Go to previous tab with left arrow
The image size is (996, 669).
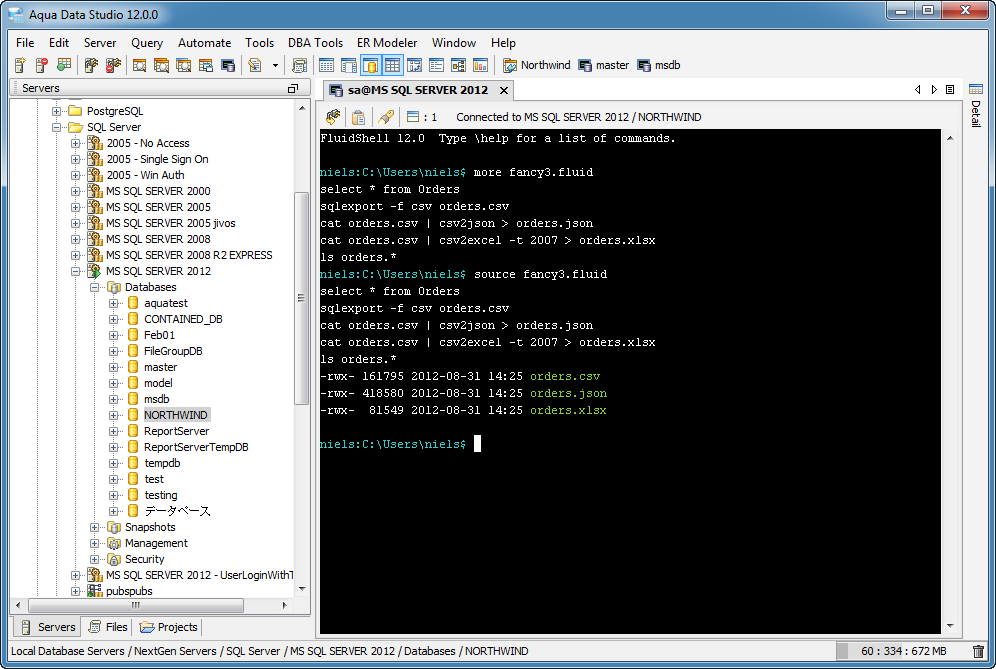click(917, 90)
